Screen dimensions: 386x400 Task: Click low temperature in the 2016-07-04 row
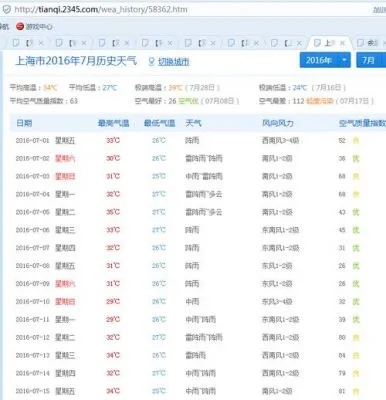[x=159, y=194]
